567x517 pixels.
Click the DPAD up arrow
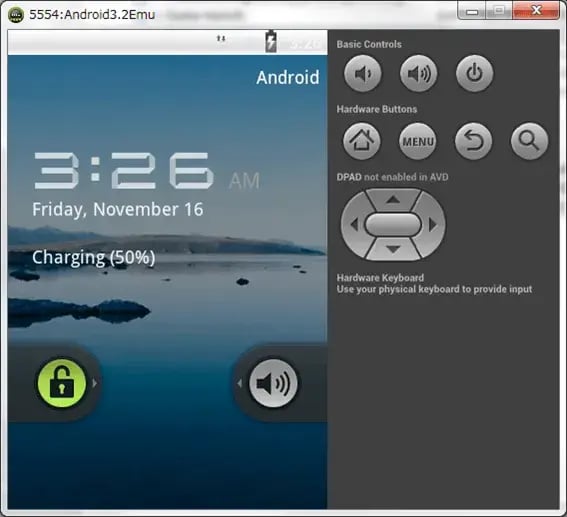tap(393, 200)
